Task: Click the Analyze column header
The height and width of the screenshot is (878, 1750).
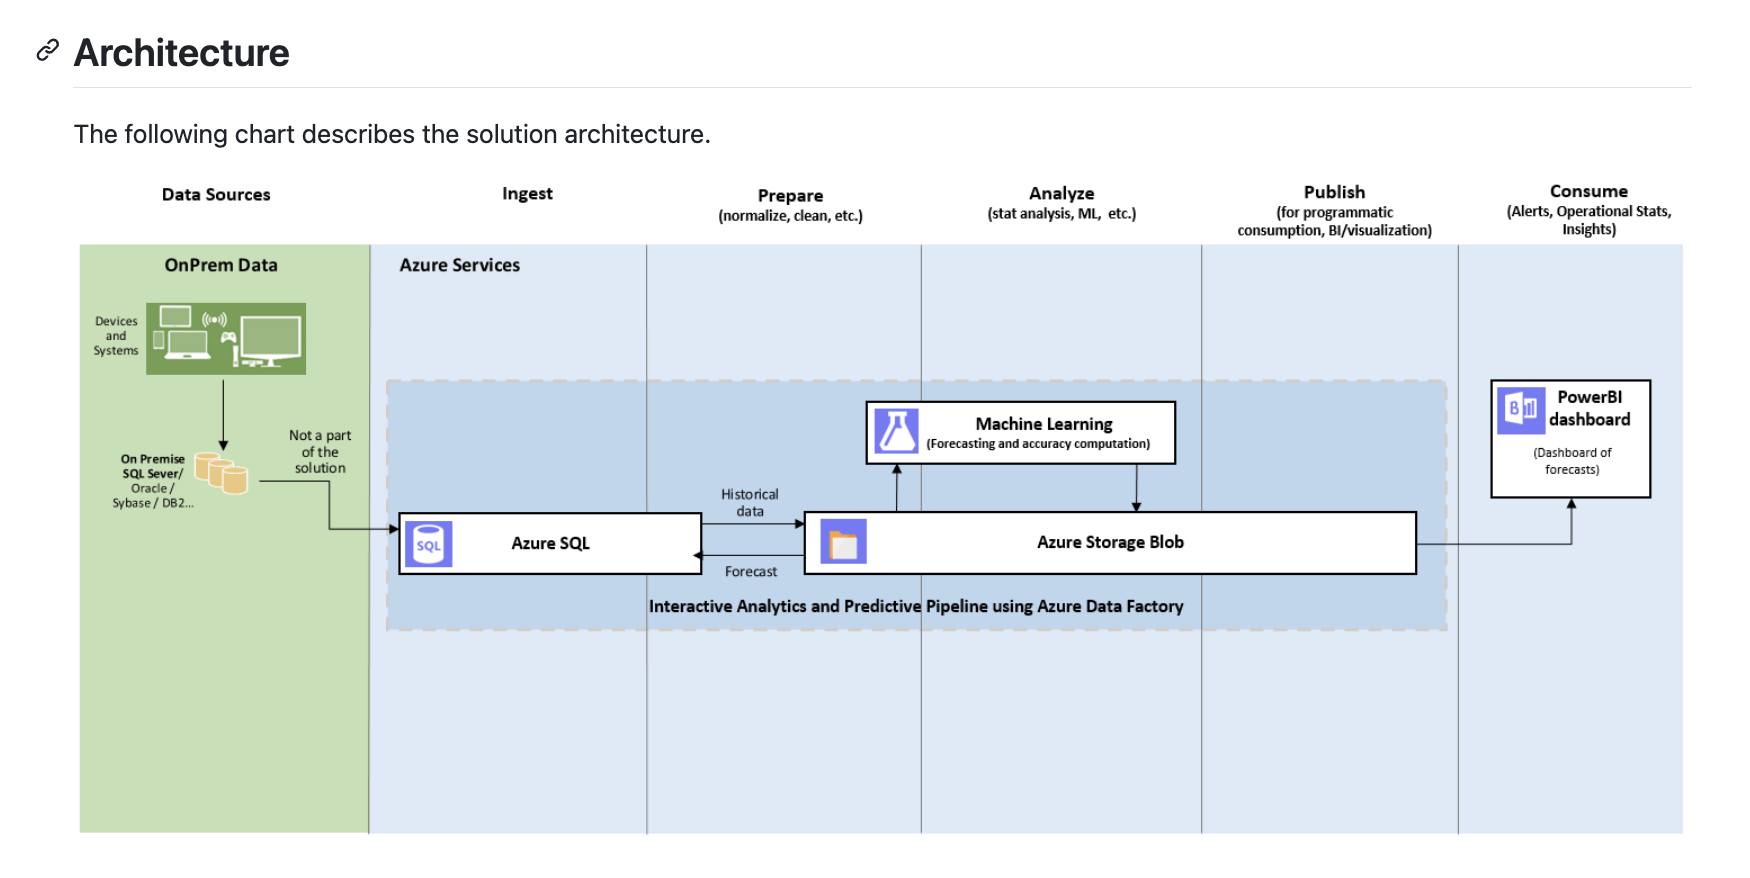Action: [x=1062, y=193]
